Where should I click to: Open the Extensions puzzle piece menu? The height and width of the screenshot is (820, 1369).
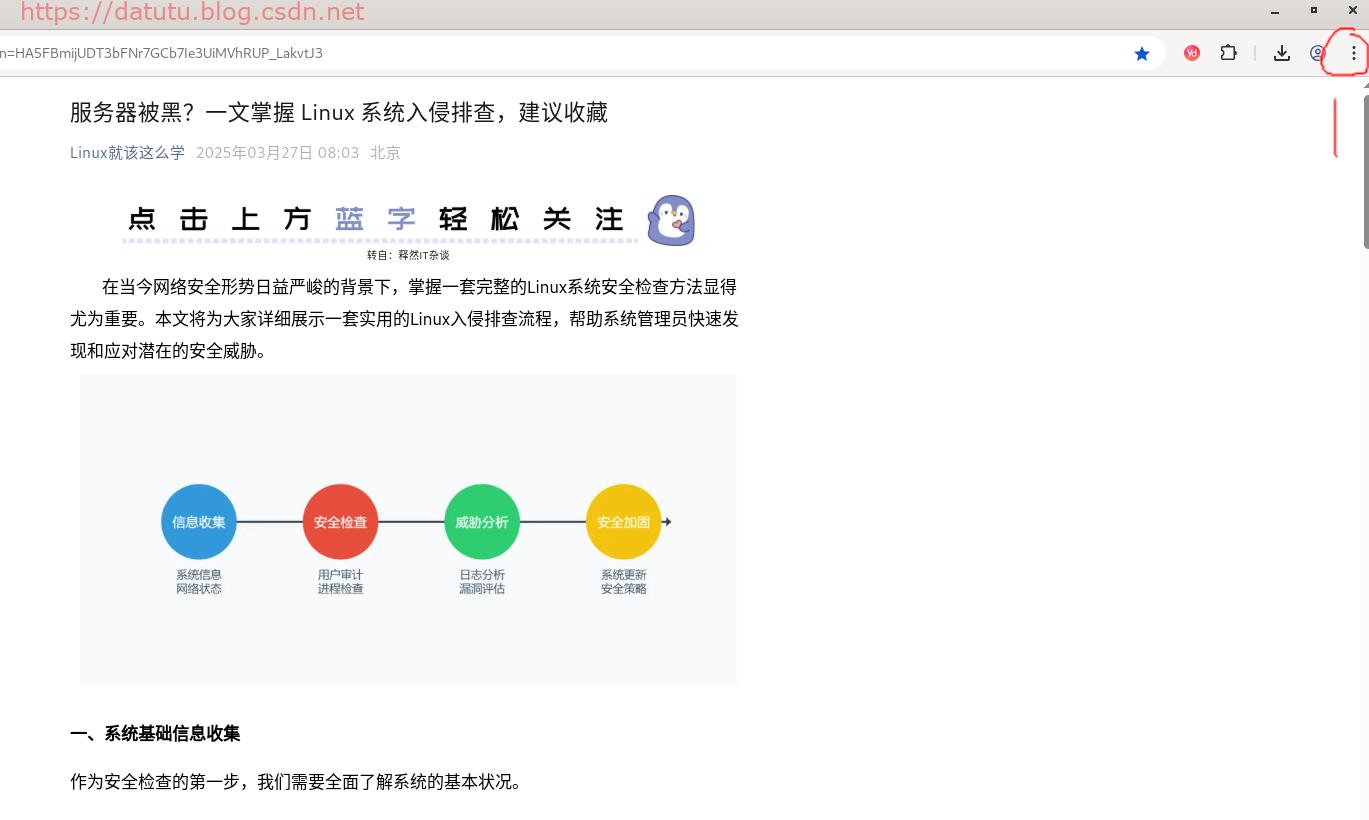point(1228,53)
